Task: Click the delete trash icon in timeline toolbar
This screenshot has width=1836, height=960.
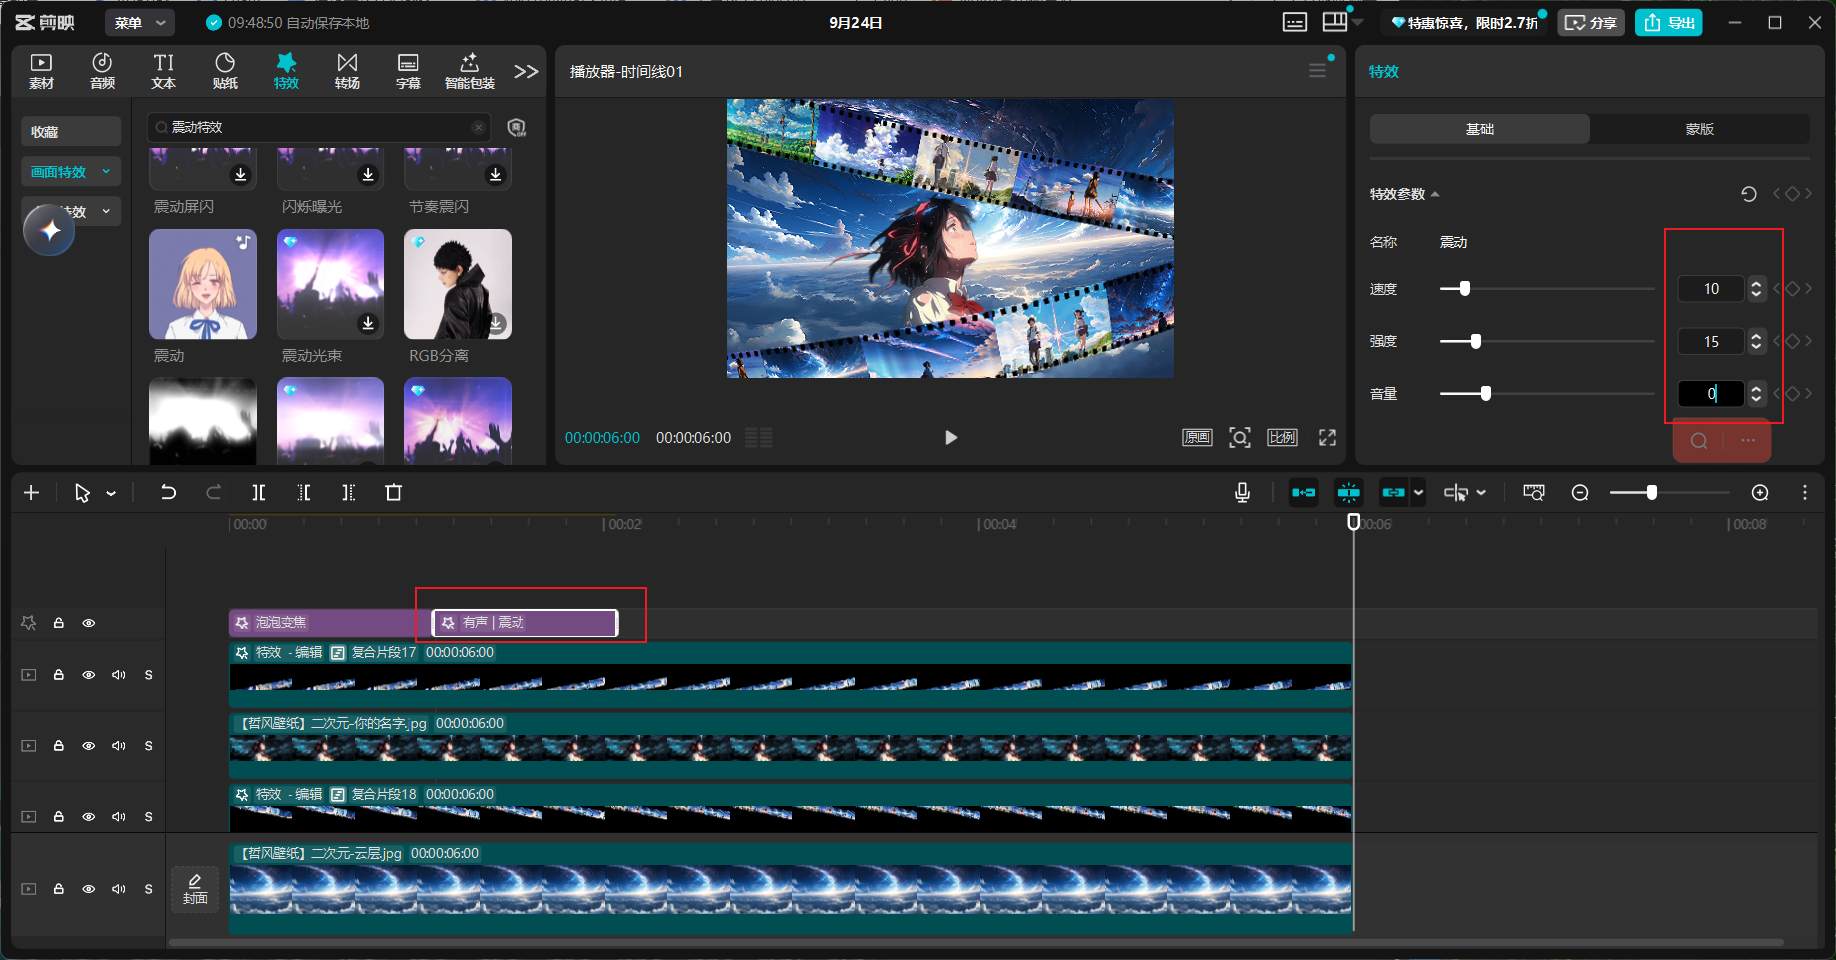Action: coord(393,492)
